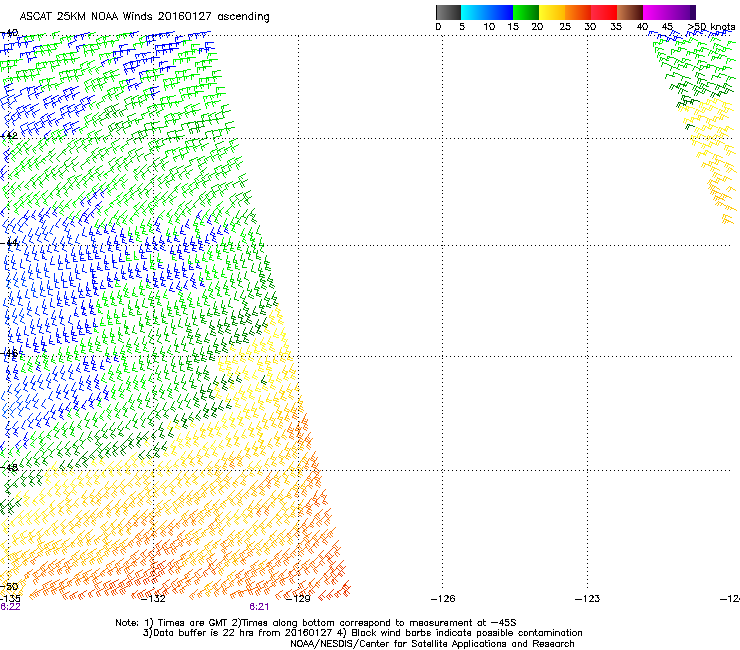Screen dimensions: 740x650
Task: Click the legend tick label '25'
Action: (x=565, y=27)
